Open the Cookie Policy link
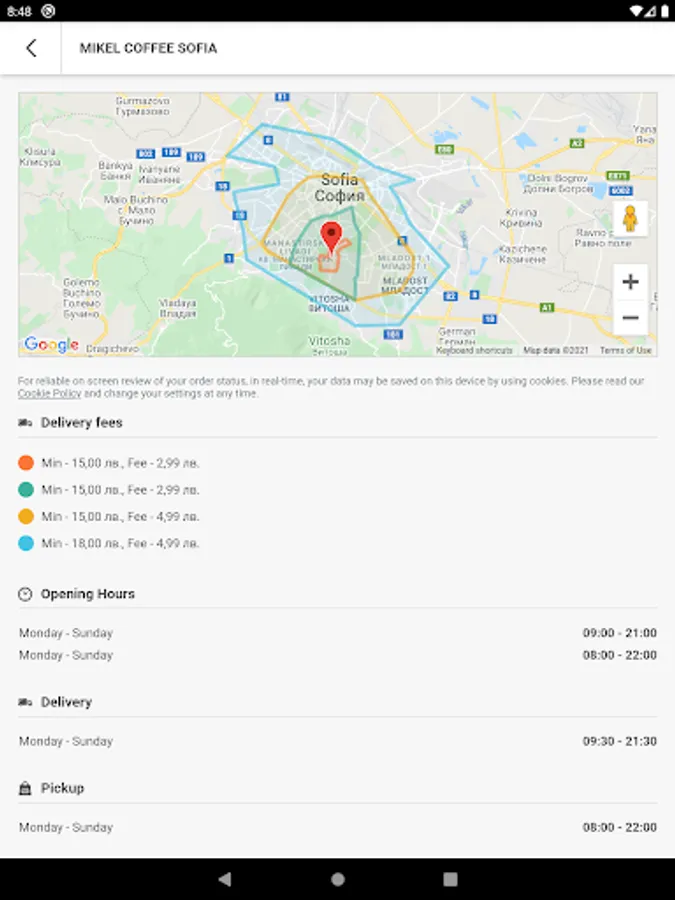Screen dimensions: 675x900 pyautogui.click(x=49, y=394)
